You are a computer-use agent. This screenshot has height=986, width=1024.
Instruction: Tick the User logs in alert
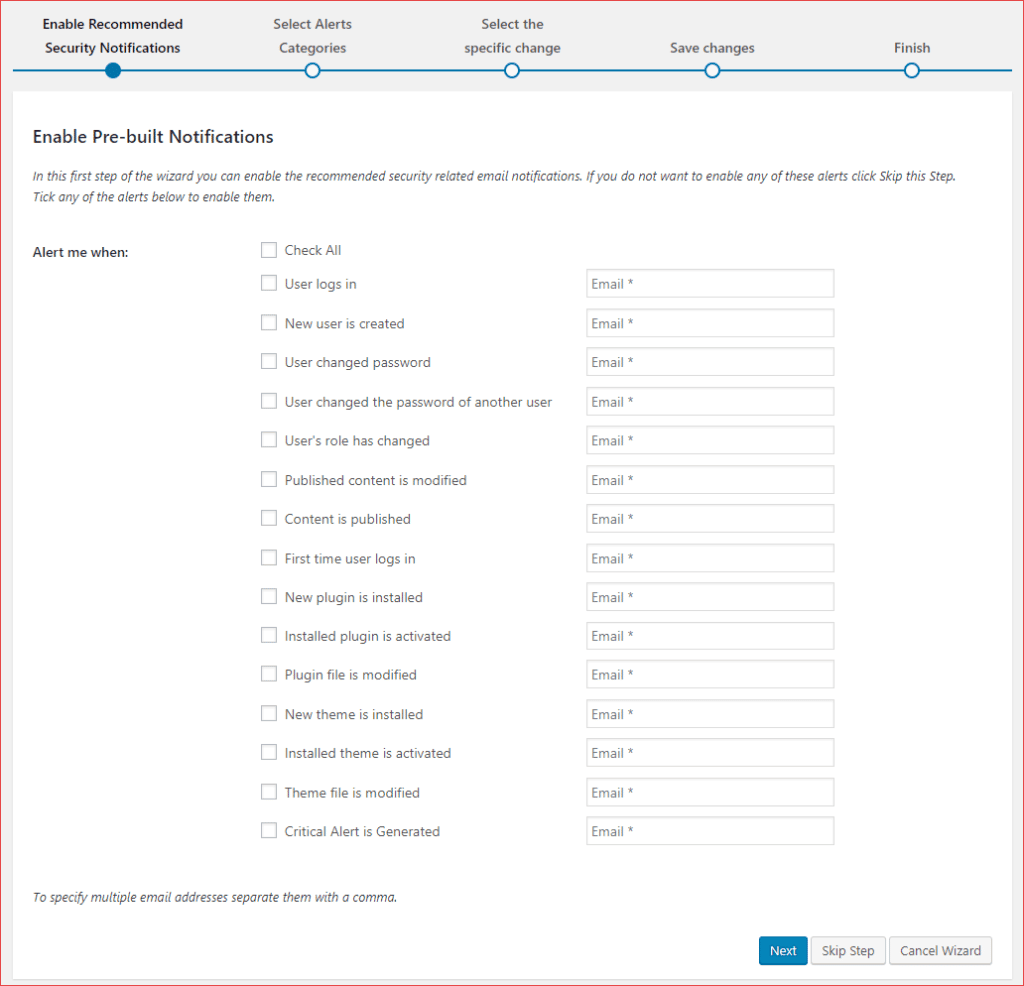point(268,283)
